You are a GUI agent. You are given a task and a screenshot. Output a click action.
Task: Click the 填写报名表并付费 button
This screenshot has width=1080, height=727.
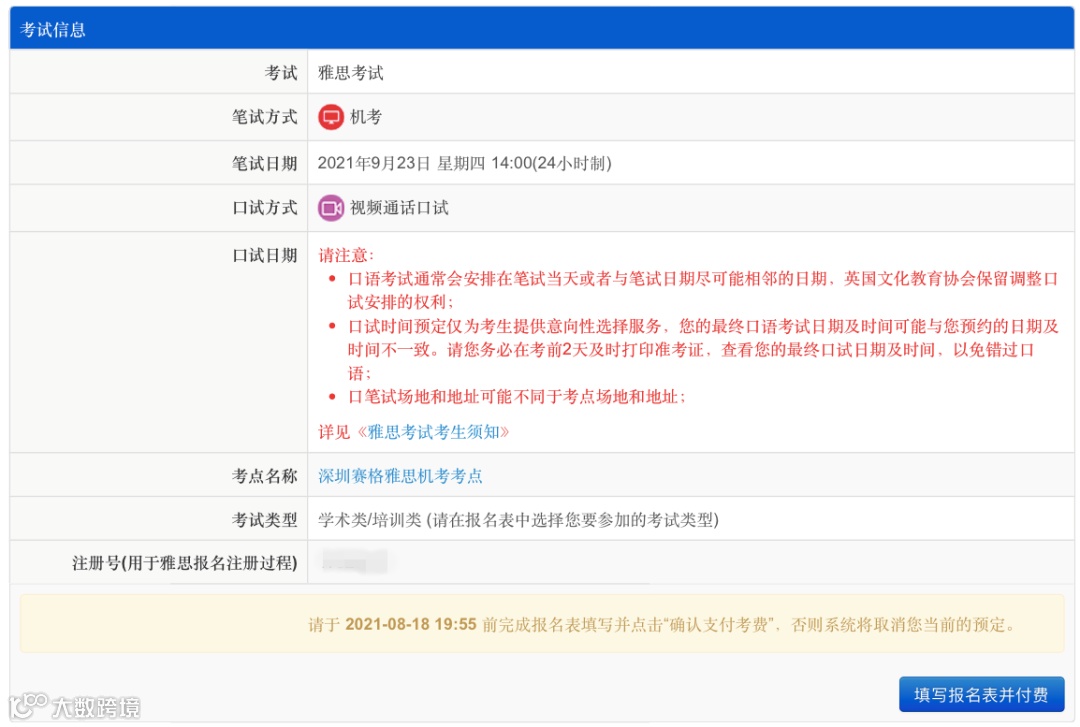[x=981, y=695]
